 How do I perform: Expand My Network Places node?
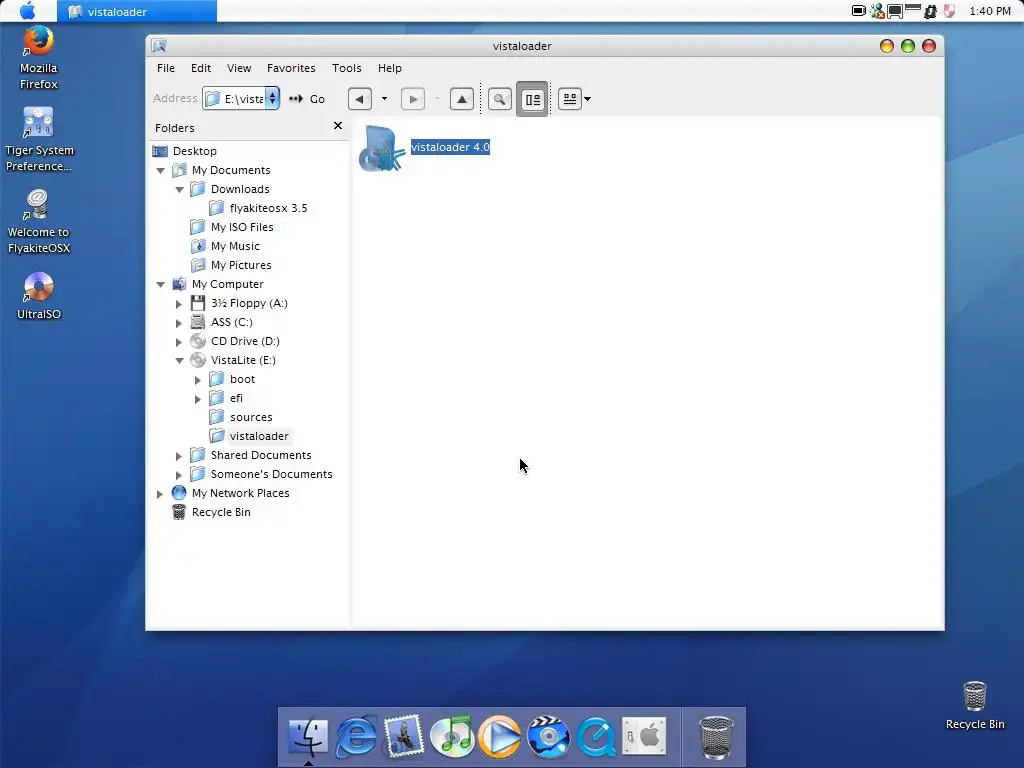[160, 494]
